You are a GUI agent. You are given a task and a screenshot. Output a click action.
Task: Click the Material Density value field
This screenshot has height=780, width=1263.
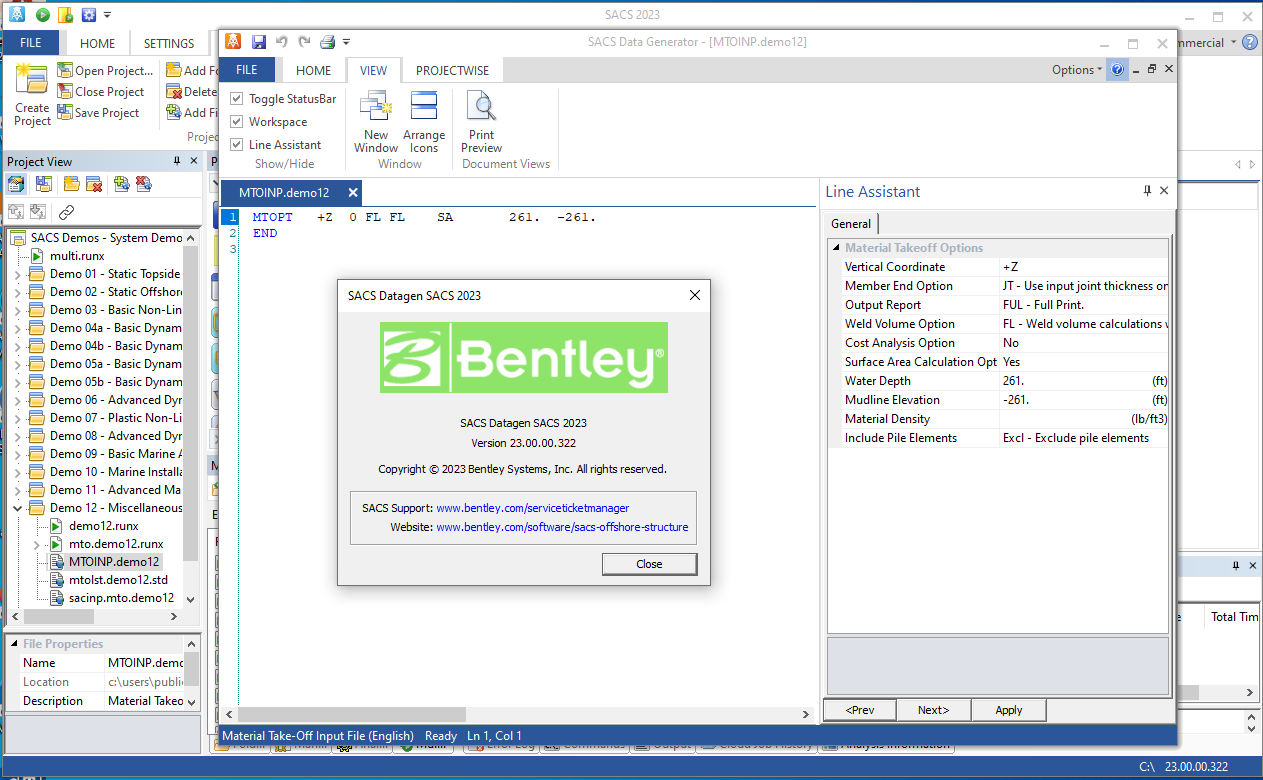pyautogui.click(x=1085, y=419)
